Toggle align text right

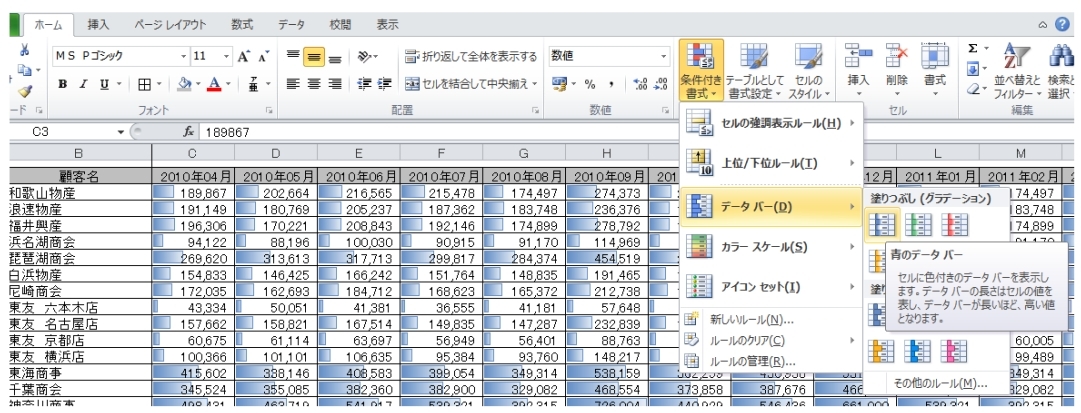pos(334,84)
